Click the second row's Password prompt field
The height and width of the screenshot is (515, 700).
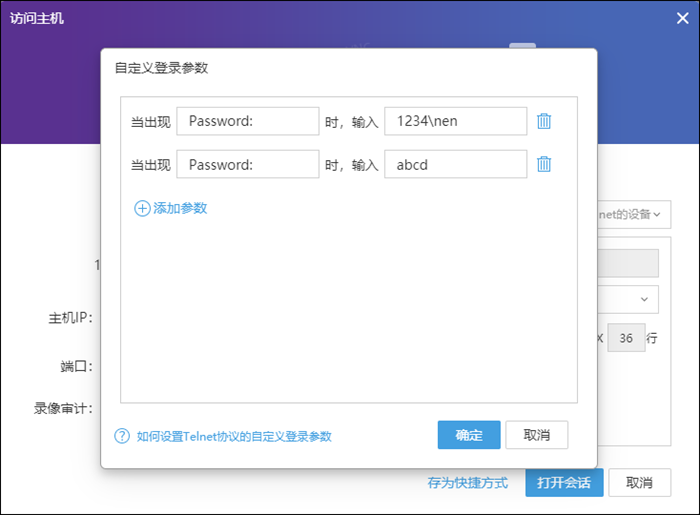click(247, 164)
